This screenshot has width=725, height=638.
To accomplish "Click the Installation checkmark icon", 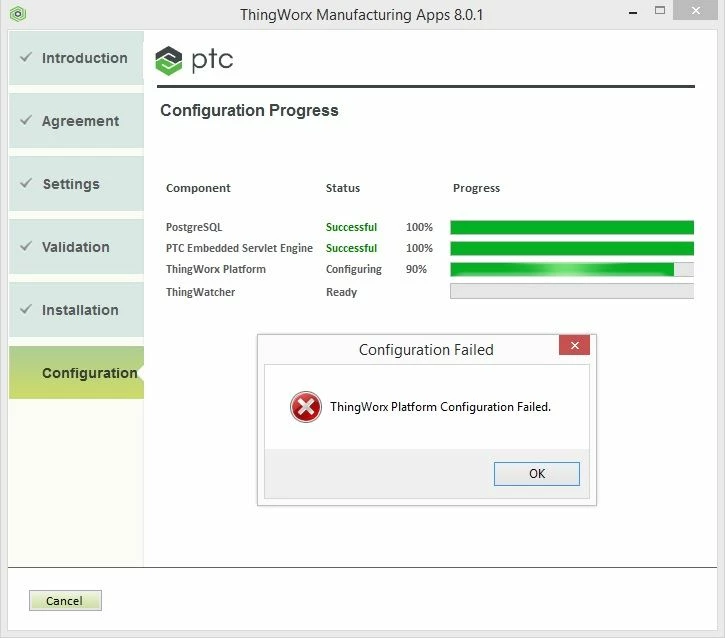I will (x=26, y=309).
